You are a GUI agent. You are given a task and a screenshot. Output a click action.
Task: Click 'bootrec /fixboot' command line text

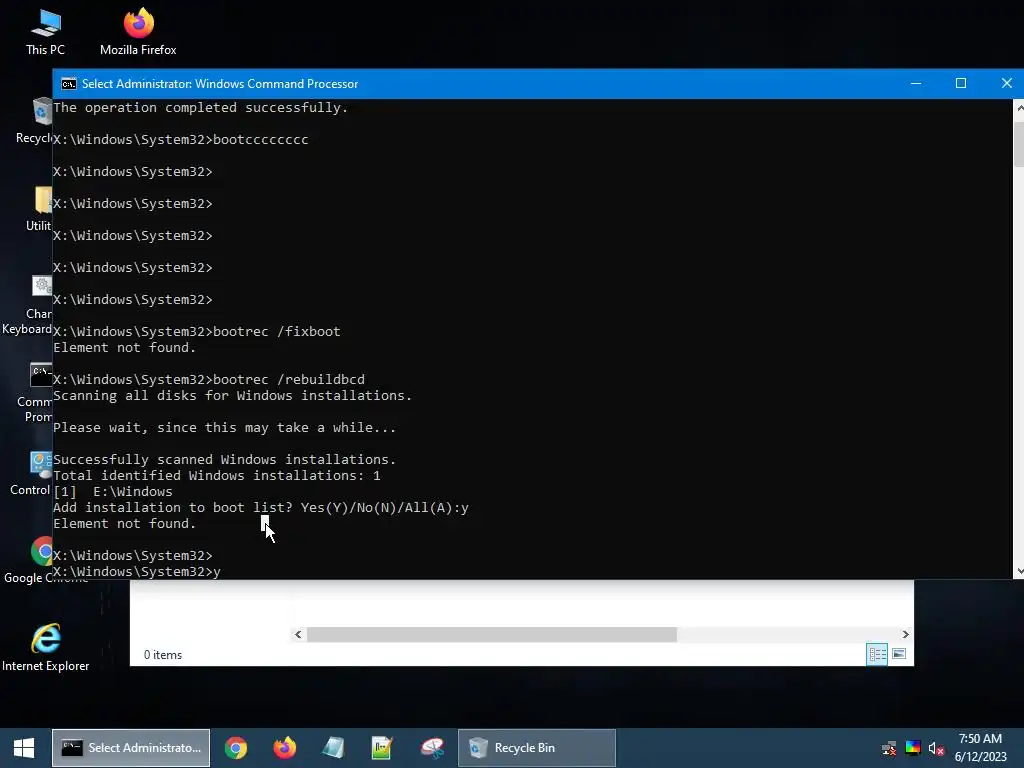[277, 331]
